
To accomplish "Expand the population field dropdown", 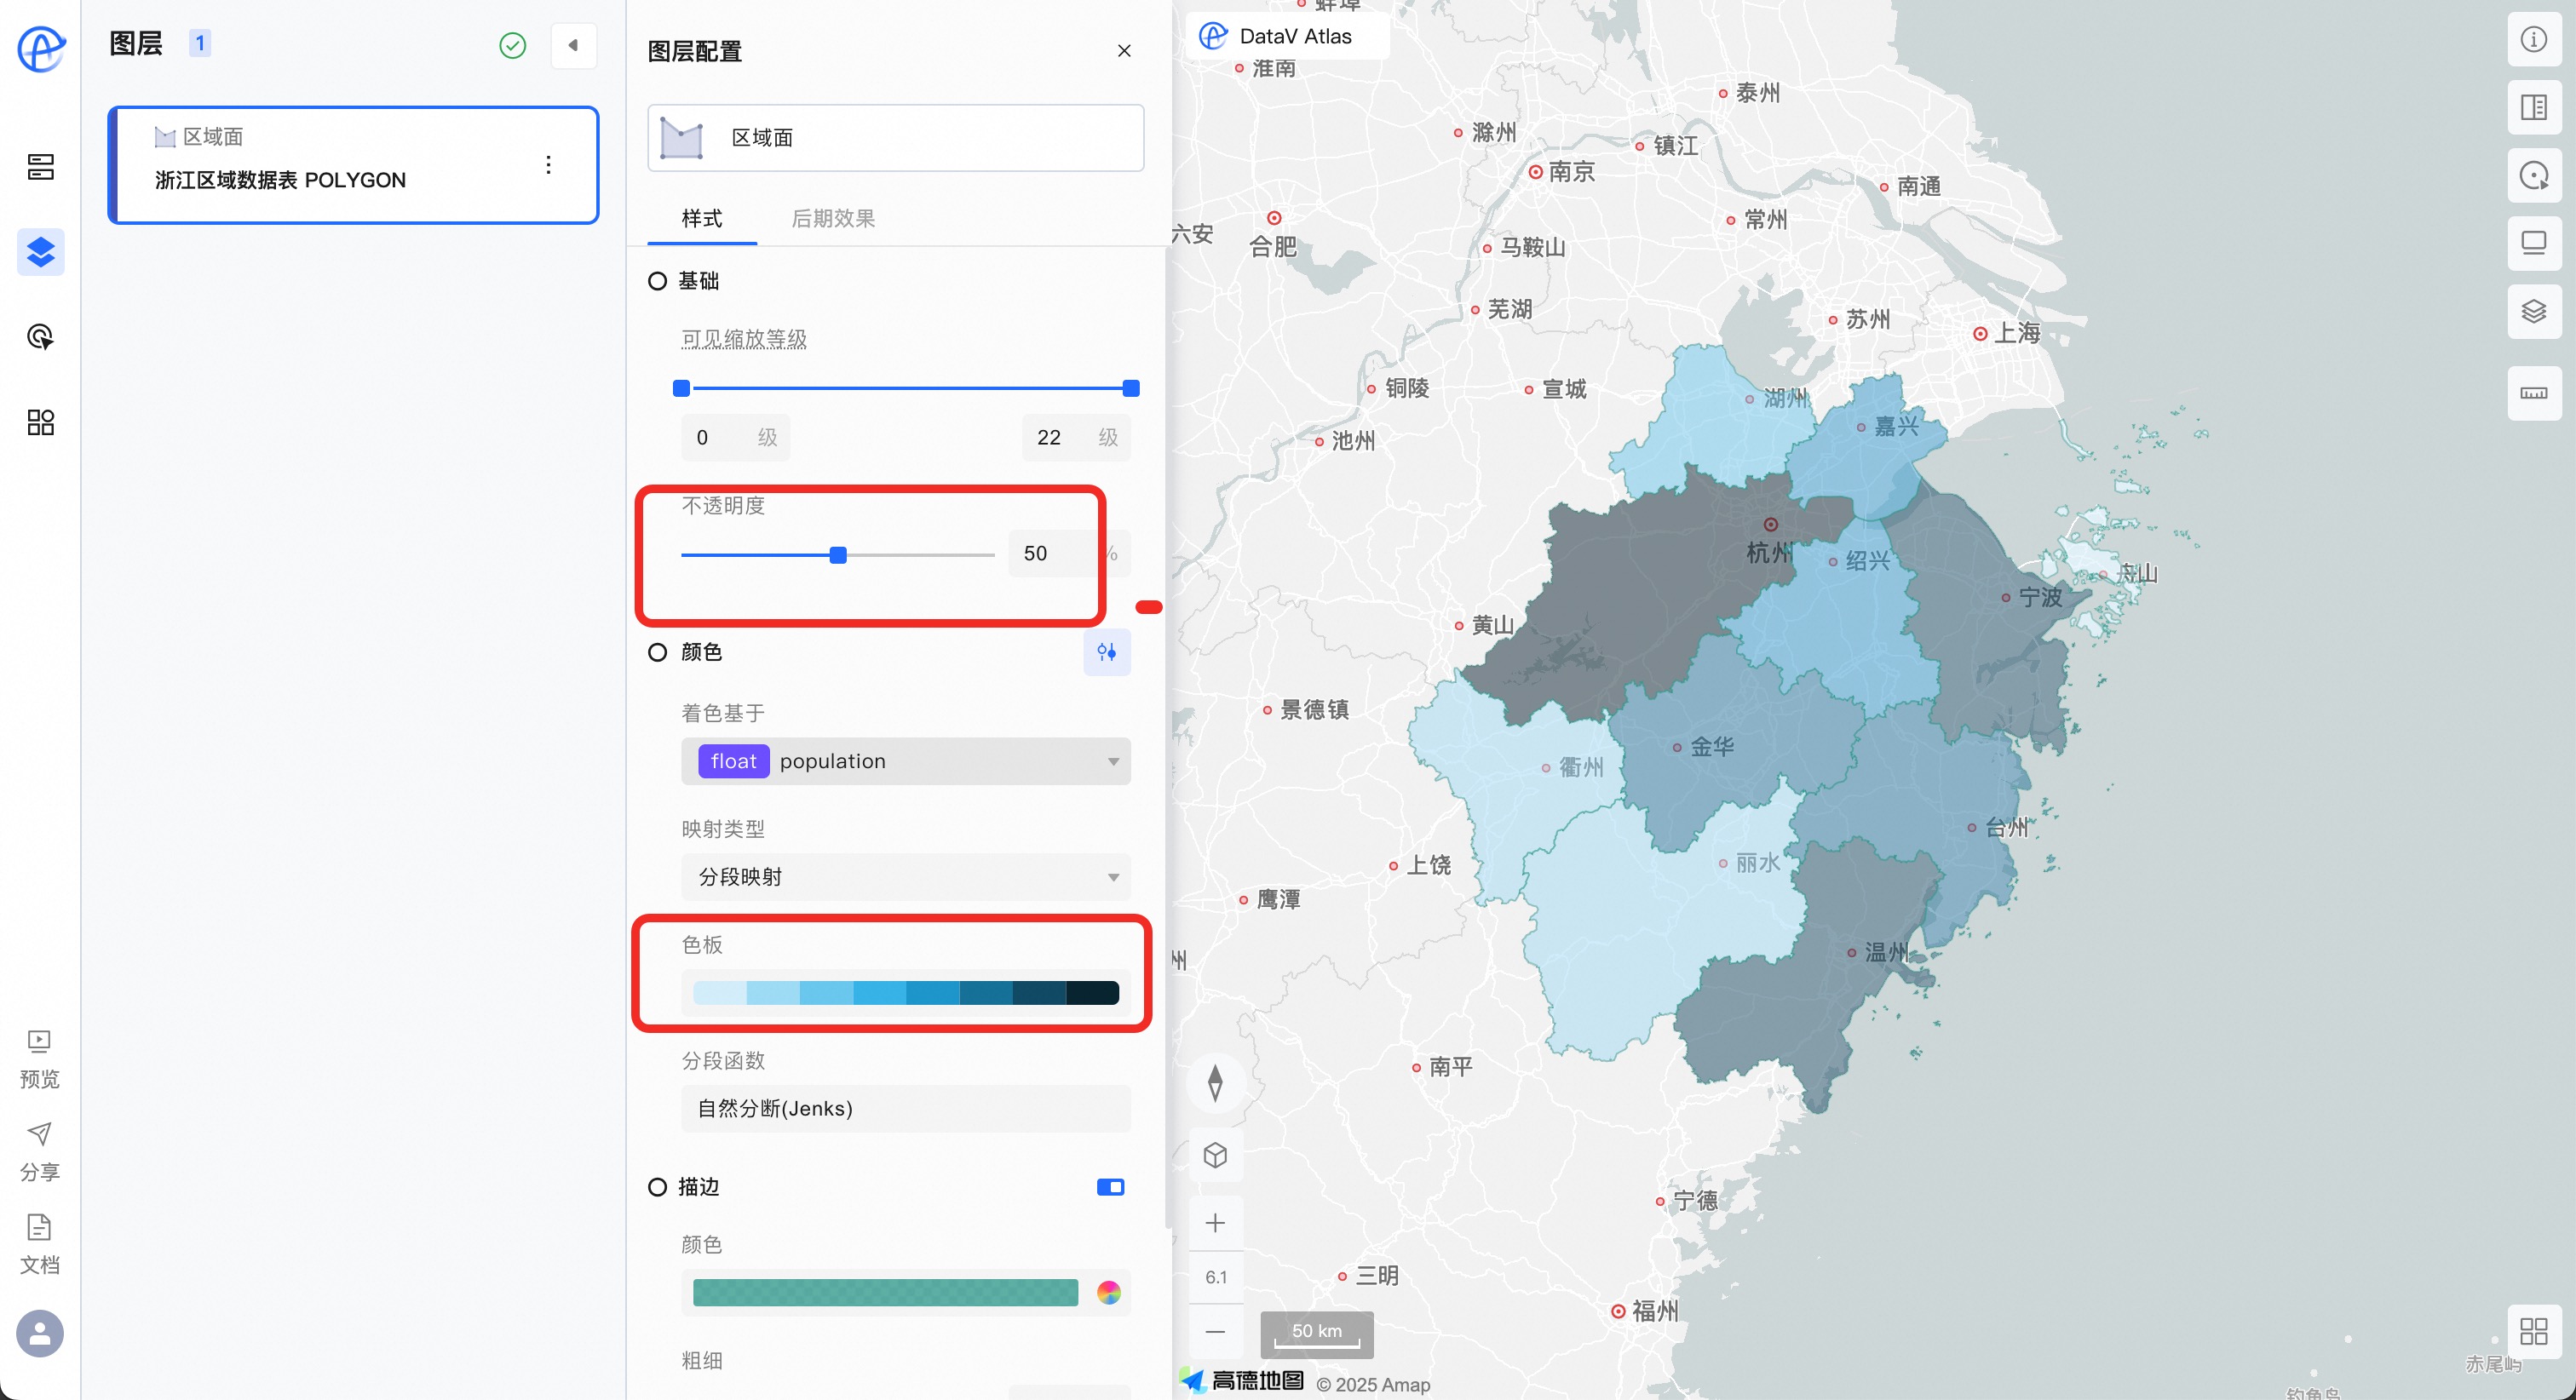I will point(905,761).
